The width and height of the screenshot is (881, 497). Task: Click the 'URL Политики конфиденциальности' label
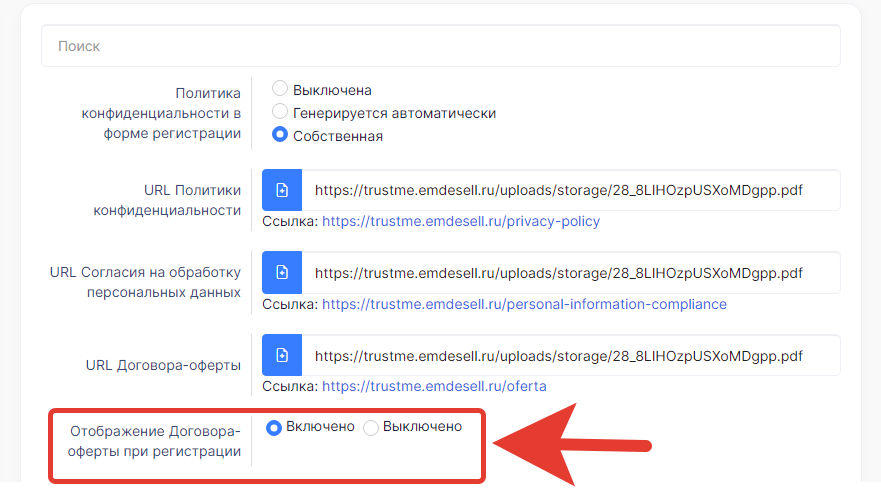[167, 200]
